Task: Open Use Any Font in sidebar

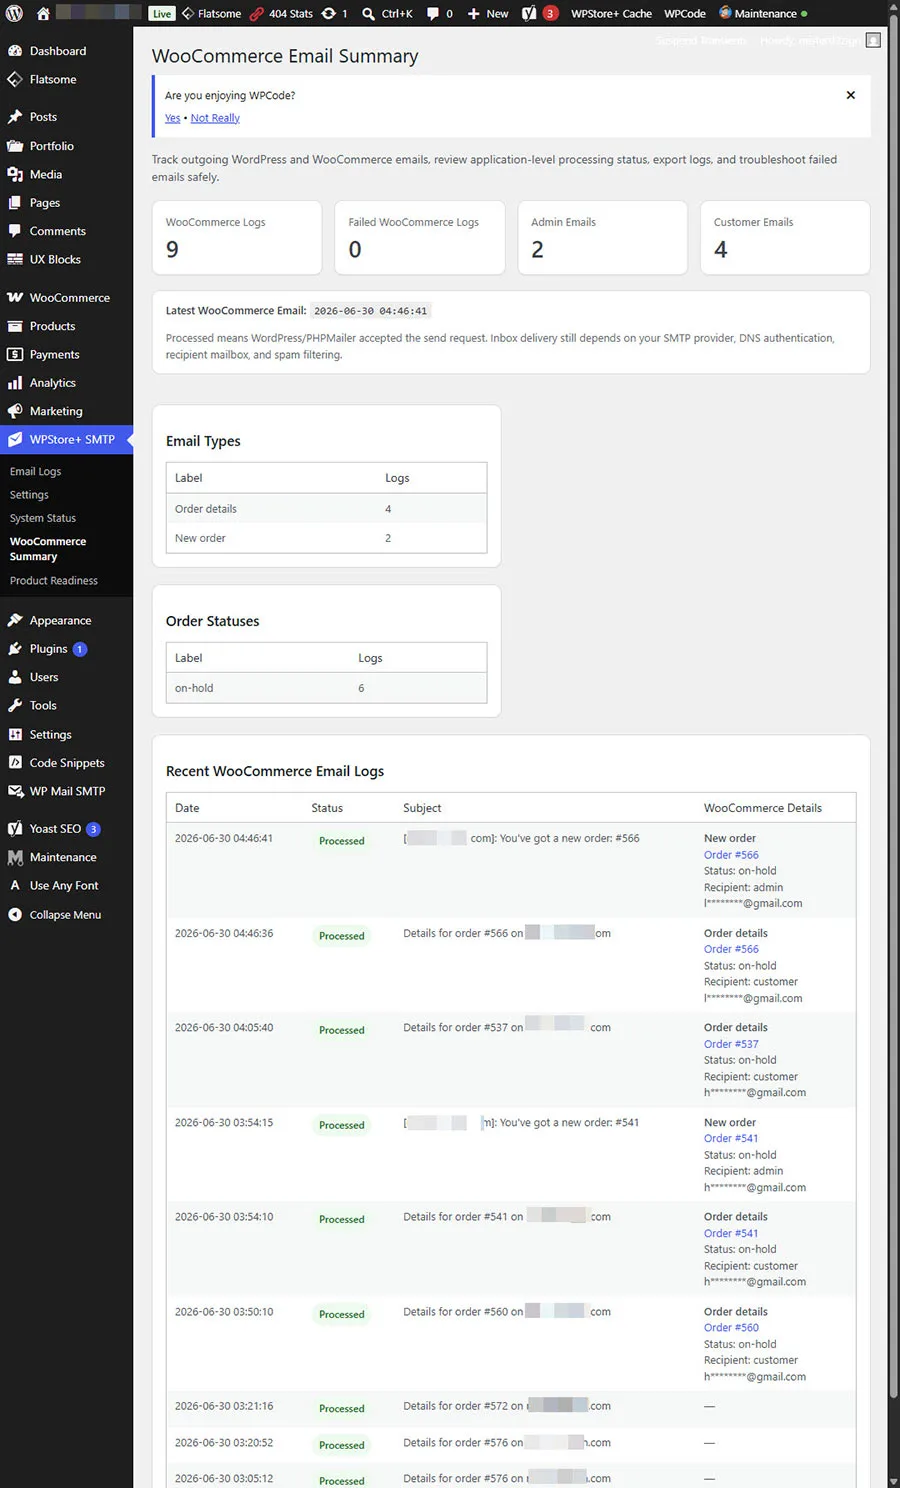Action: pos(66,886)
